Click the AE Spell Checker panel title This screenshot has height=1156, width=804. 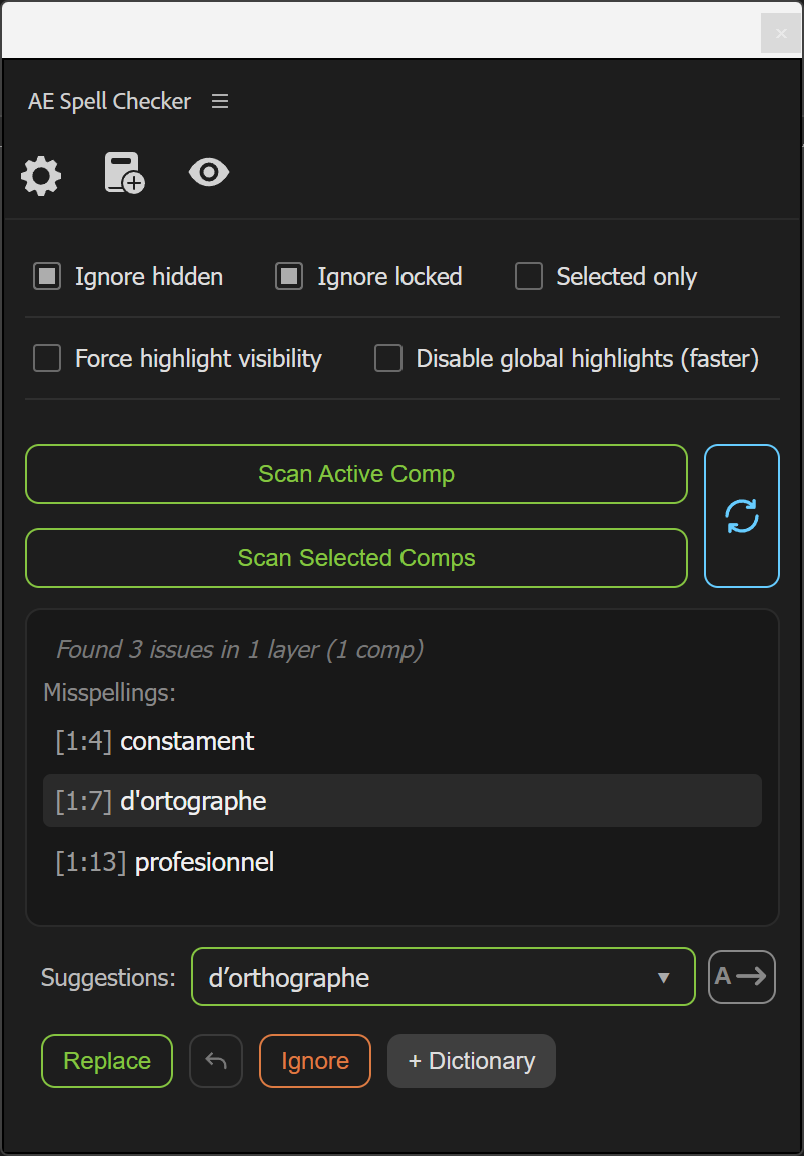(x=110, y=101)
